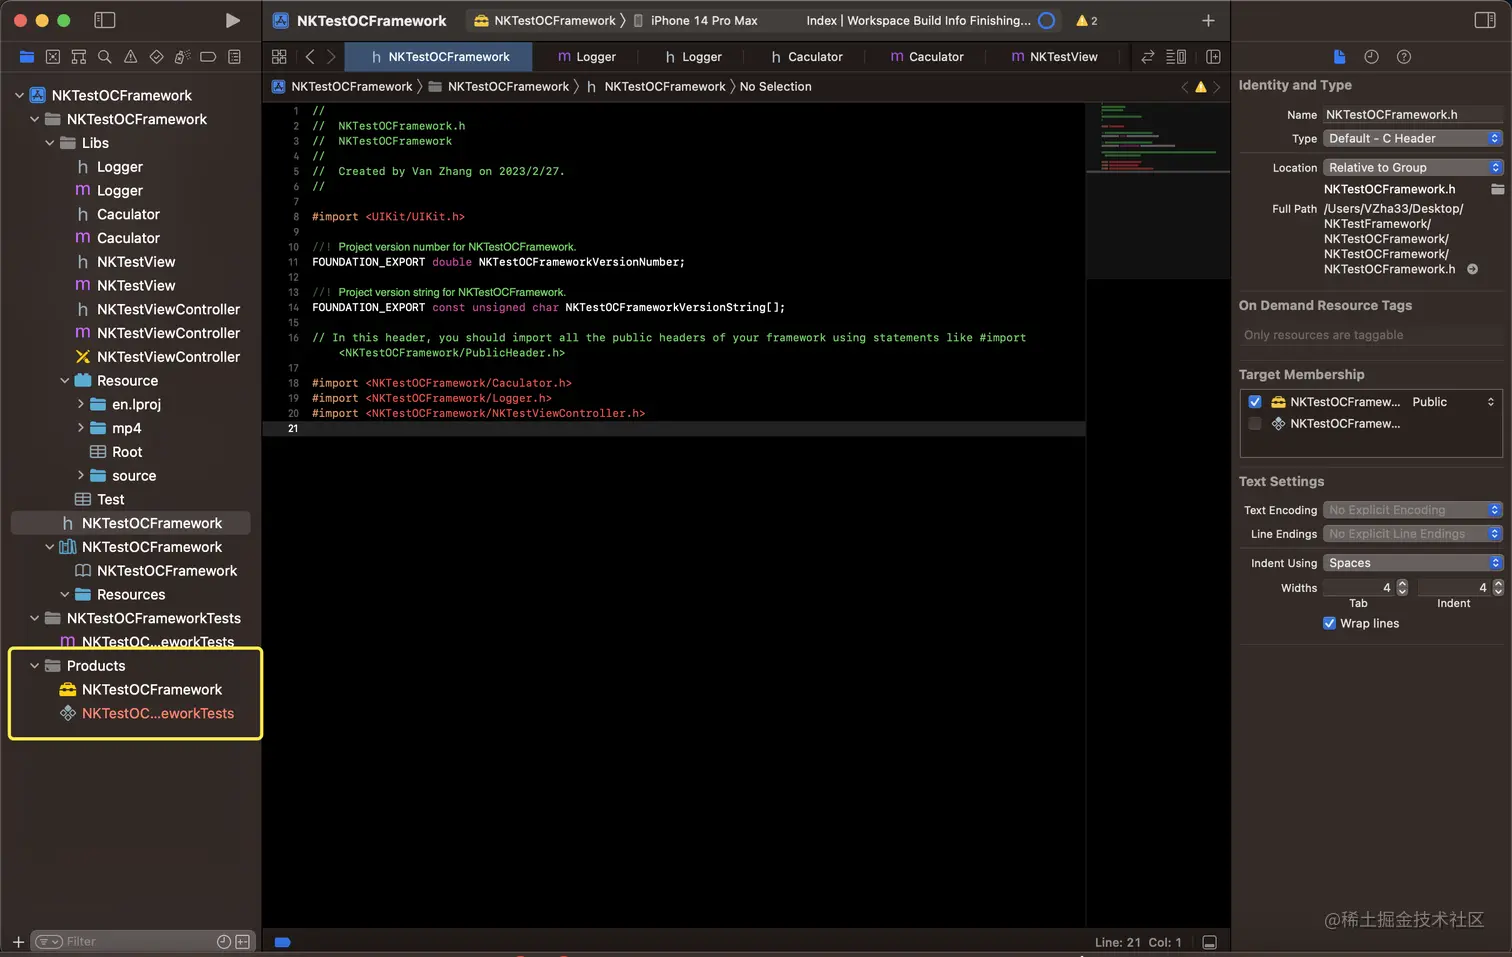
Task: Collapse the Products group
Action: [x=35, y=666]
